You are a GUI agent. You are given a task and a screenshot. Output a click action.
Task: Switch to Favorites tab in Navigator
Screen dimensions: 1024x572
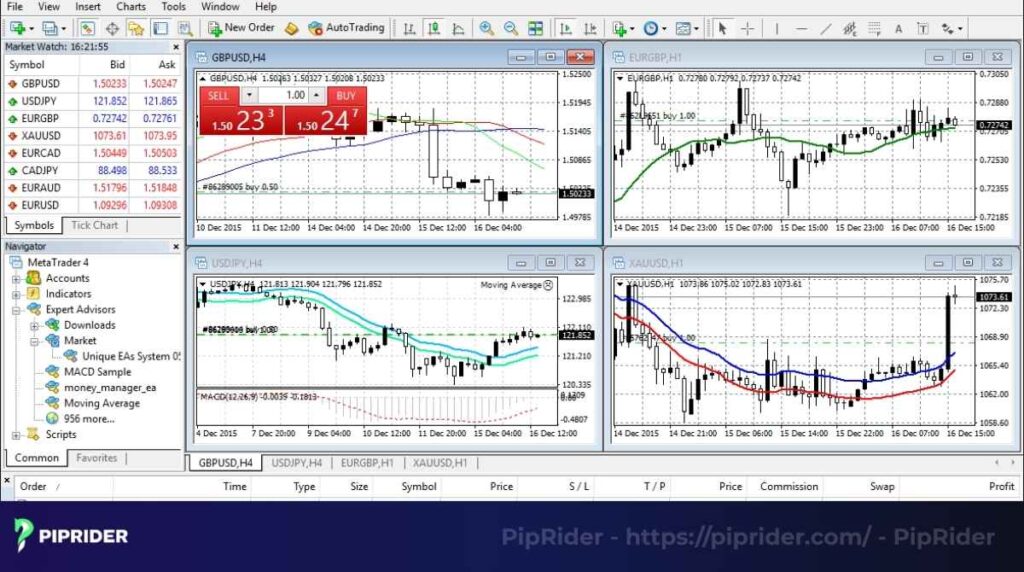[97, 458]
